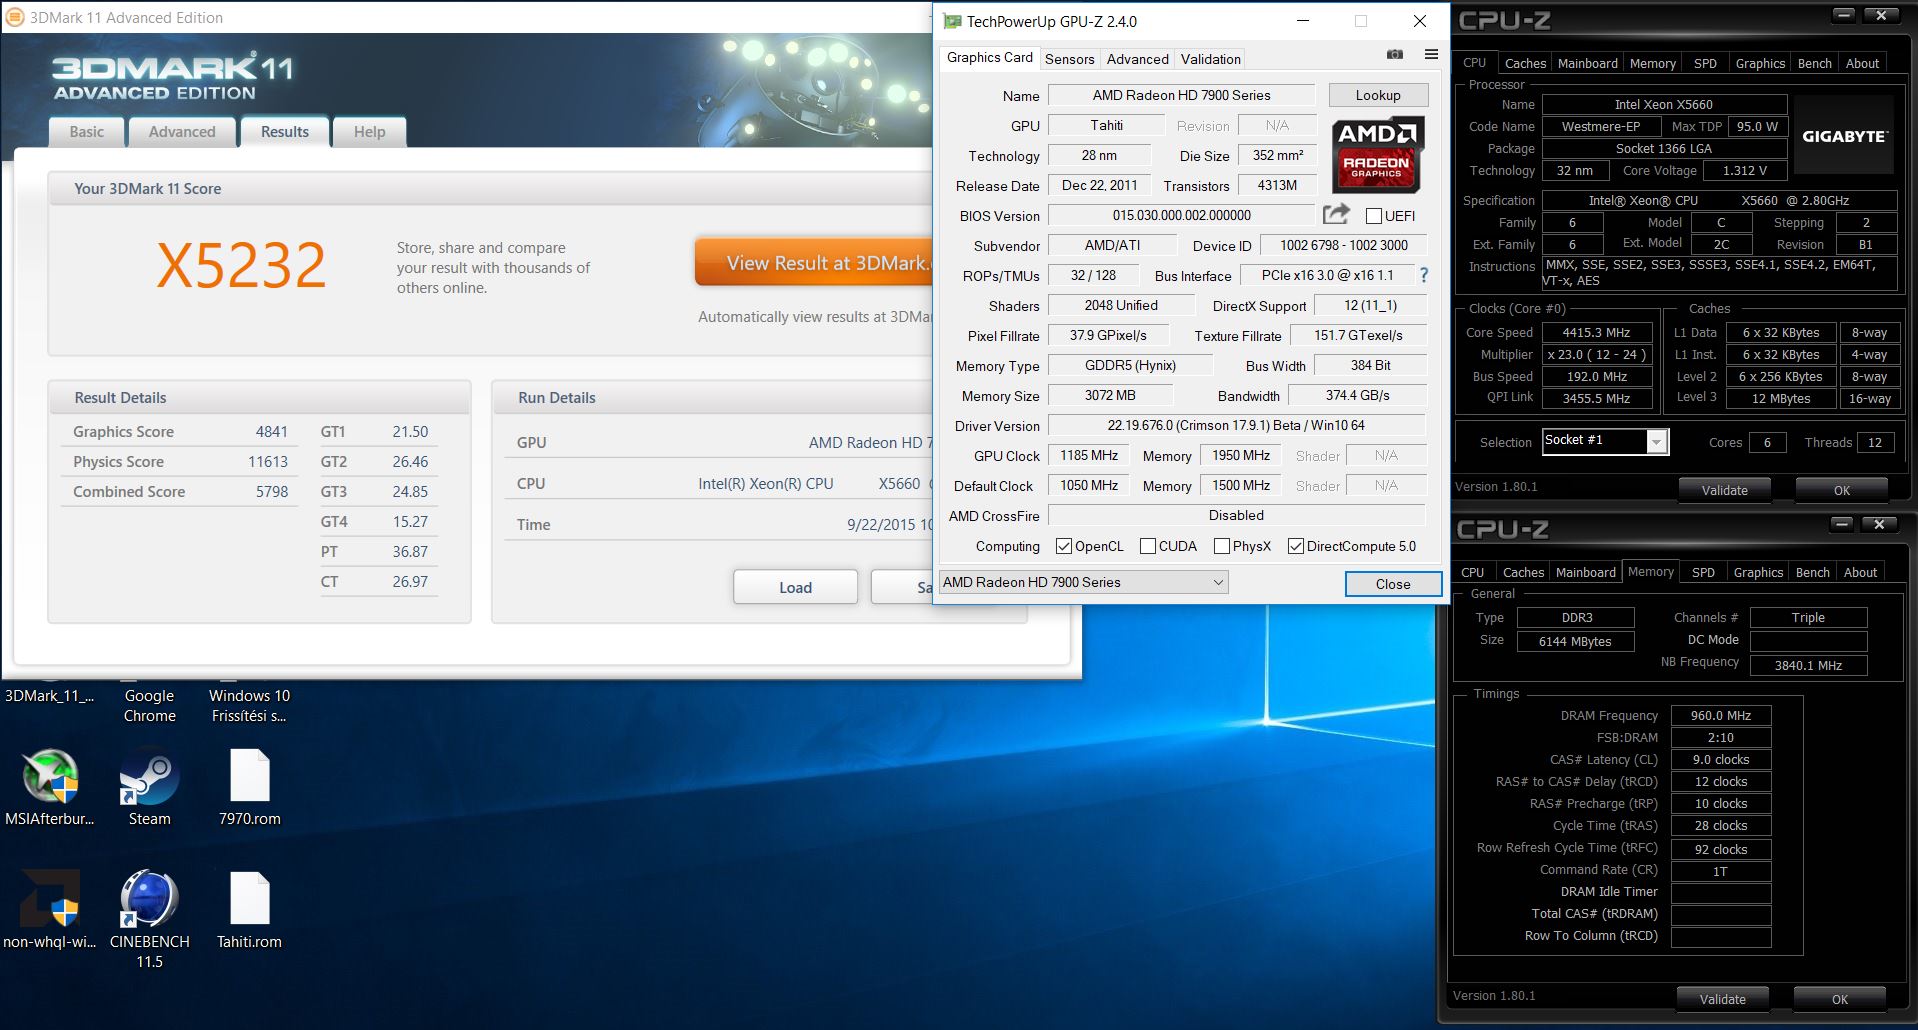Open Bench tab in lower CPU-Z window

click(1812, 572)
